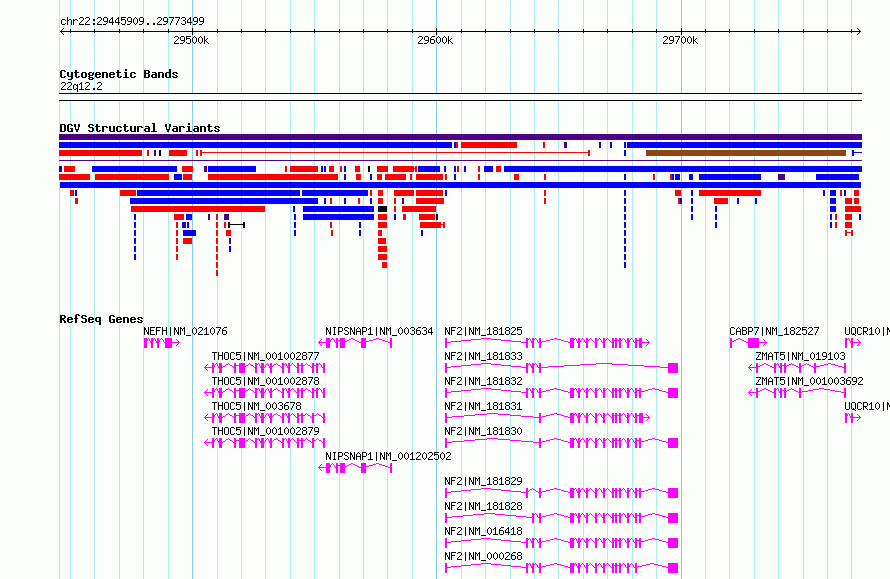The image size is (890, 579).
Task: Open NF2|NM_181828 transcript label
Action: pos(483,506)
